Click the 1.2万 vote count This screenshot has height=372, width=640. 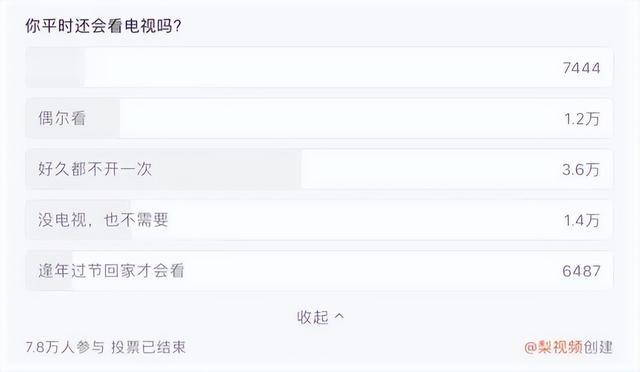point(582,119)
